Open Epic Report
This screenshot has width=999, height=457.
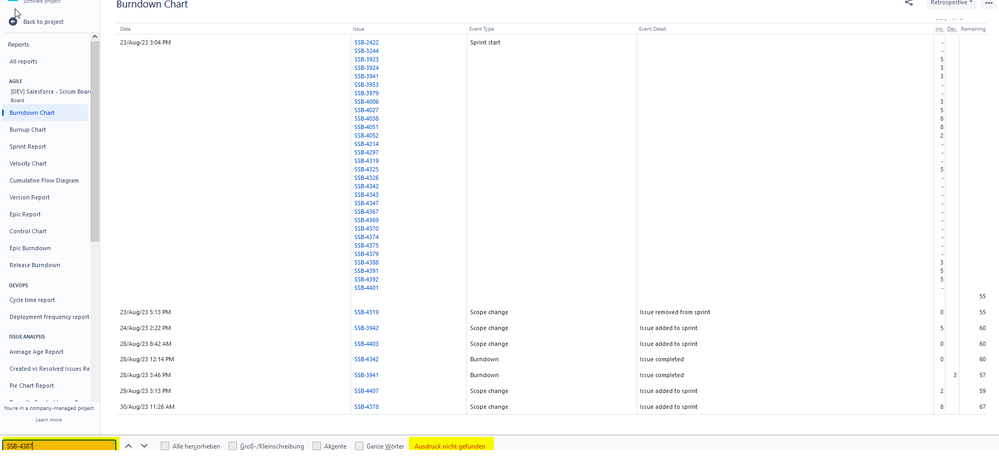point(24,215)
